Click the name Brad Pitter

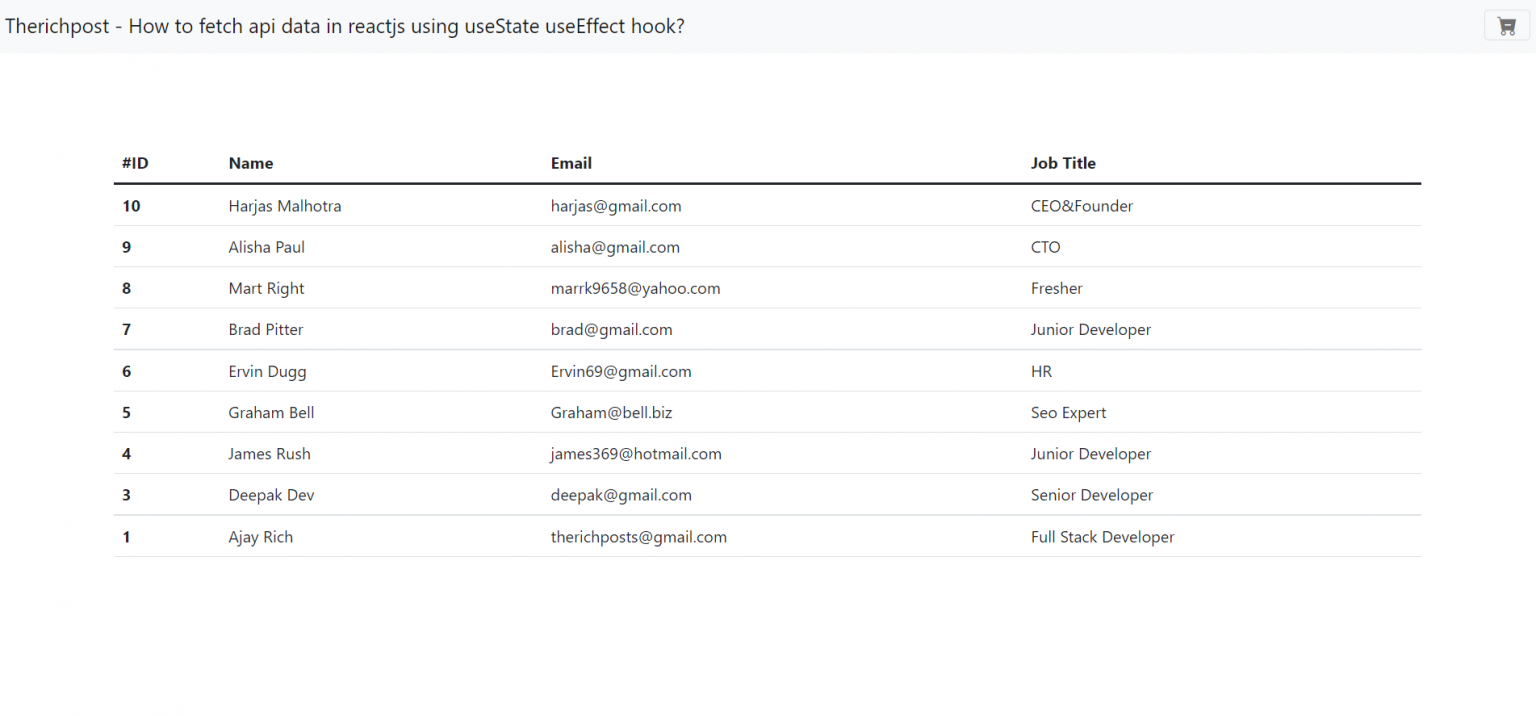coord(266,329)
